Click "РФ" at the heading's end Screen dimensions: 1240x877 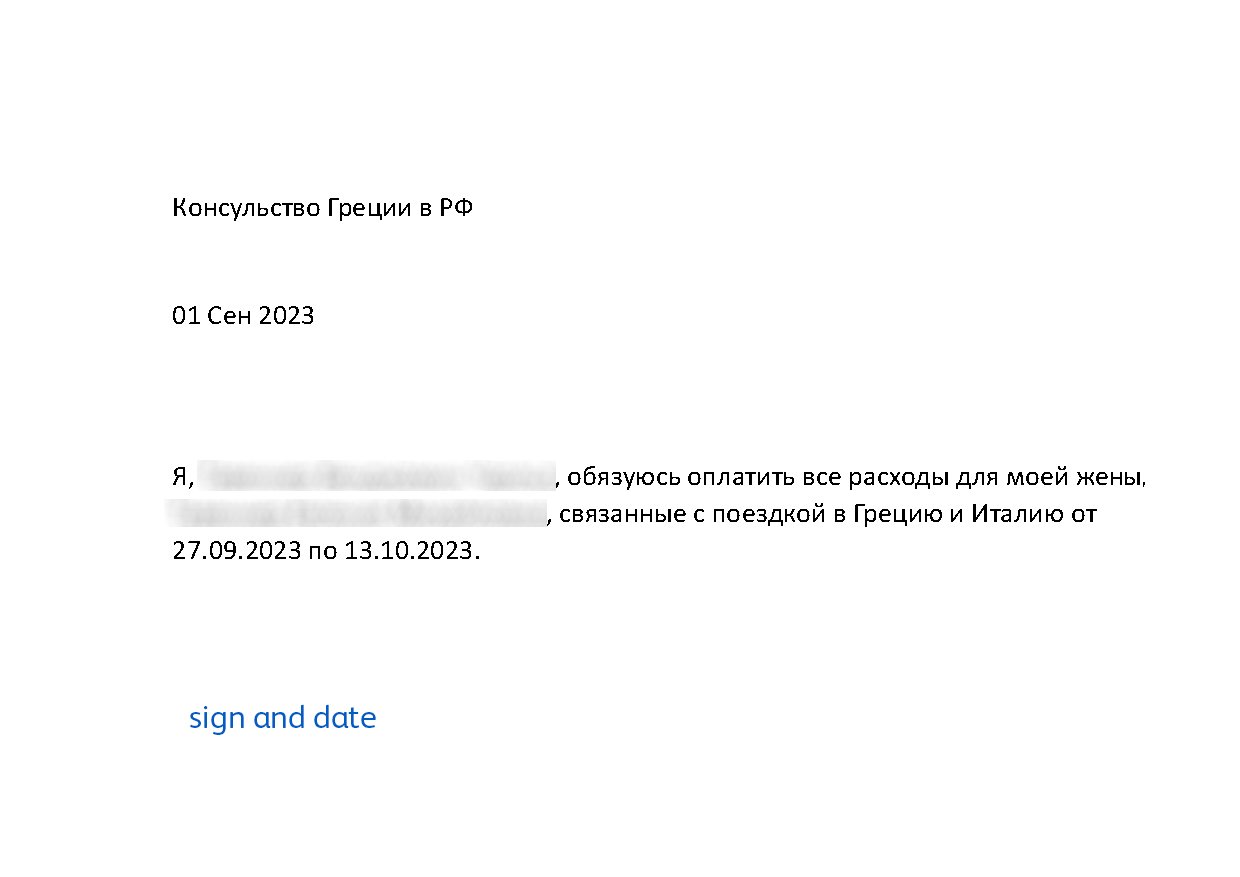pos(457,209)
